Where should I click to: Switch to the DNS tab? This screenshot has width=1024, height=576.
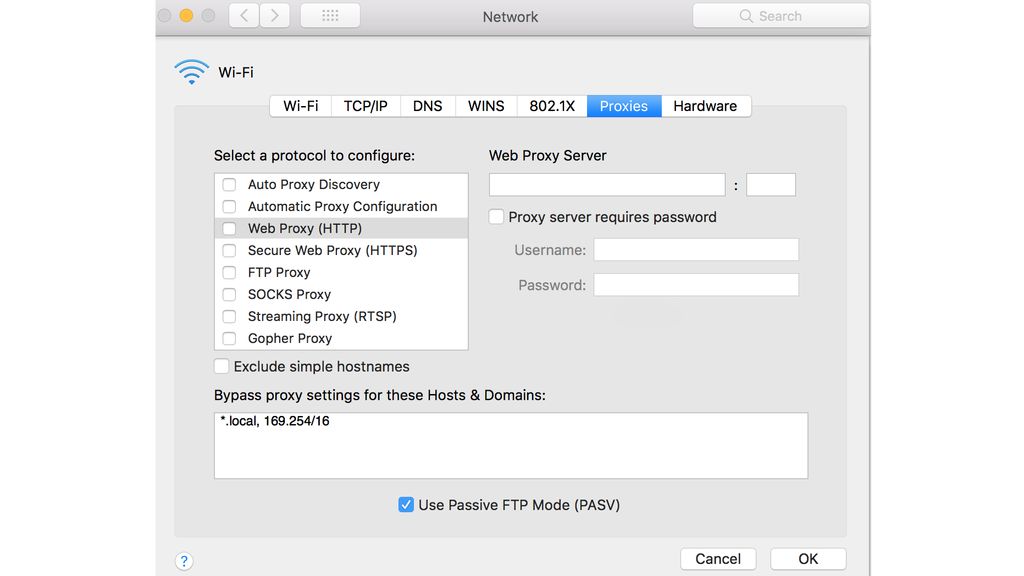click(x=427, y=106)
